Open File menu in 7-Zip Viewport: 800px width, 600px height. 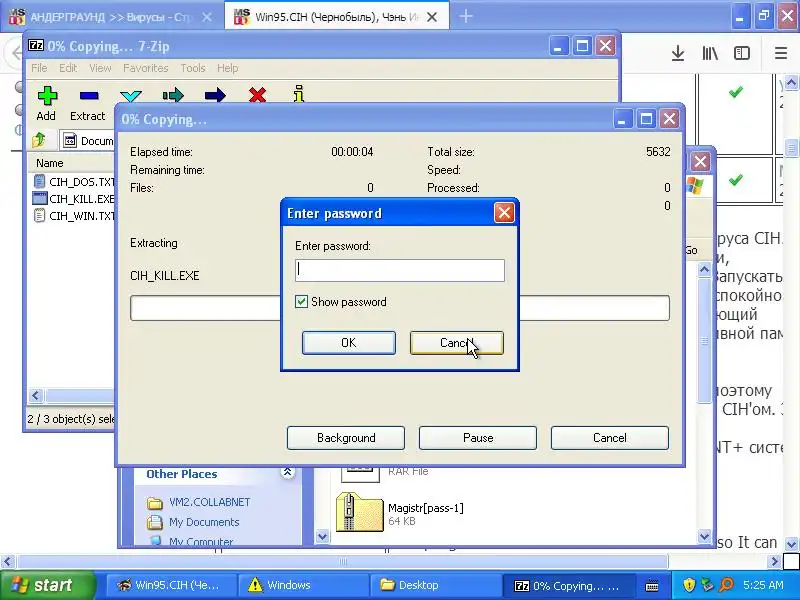tap(39, 68)
